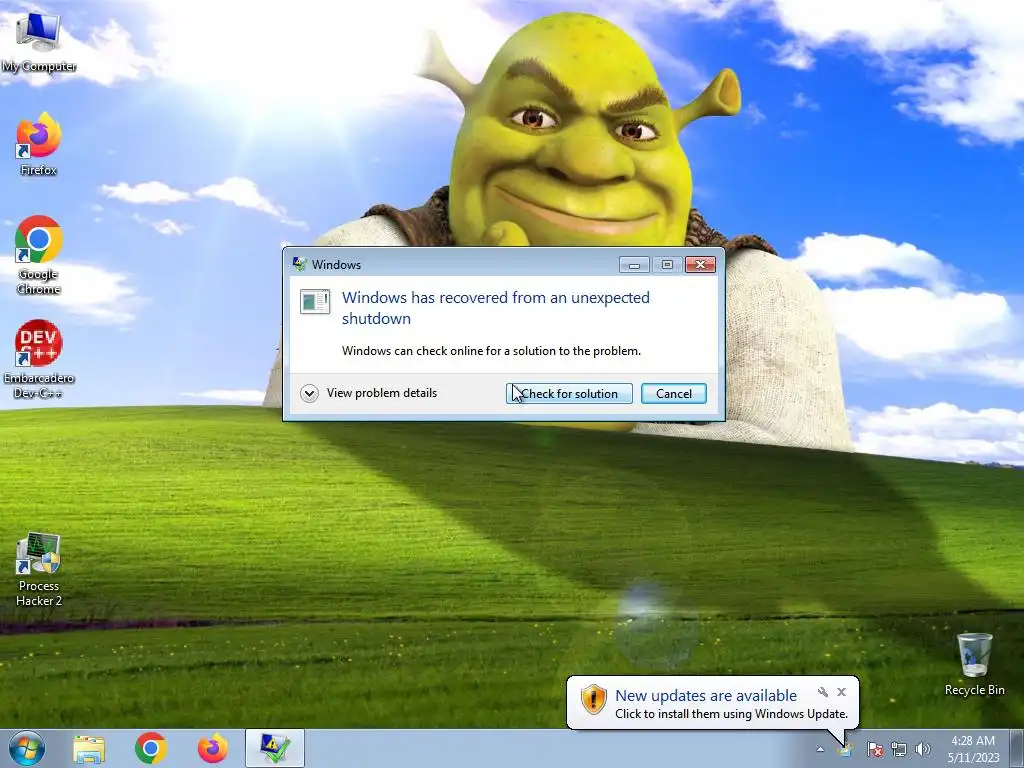The image size is (1024, 768).
Task: Open the Action Center flag icon
Action: (x=874, y=749)
